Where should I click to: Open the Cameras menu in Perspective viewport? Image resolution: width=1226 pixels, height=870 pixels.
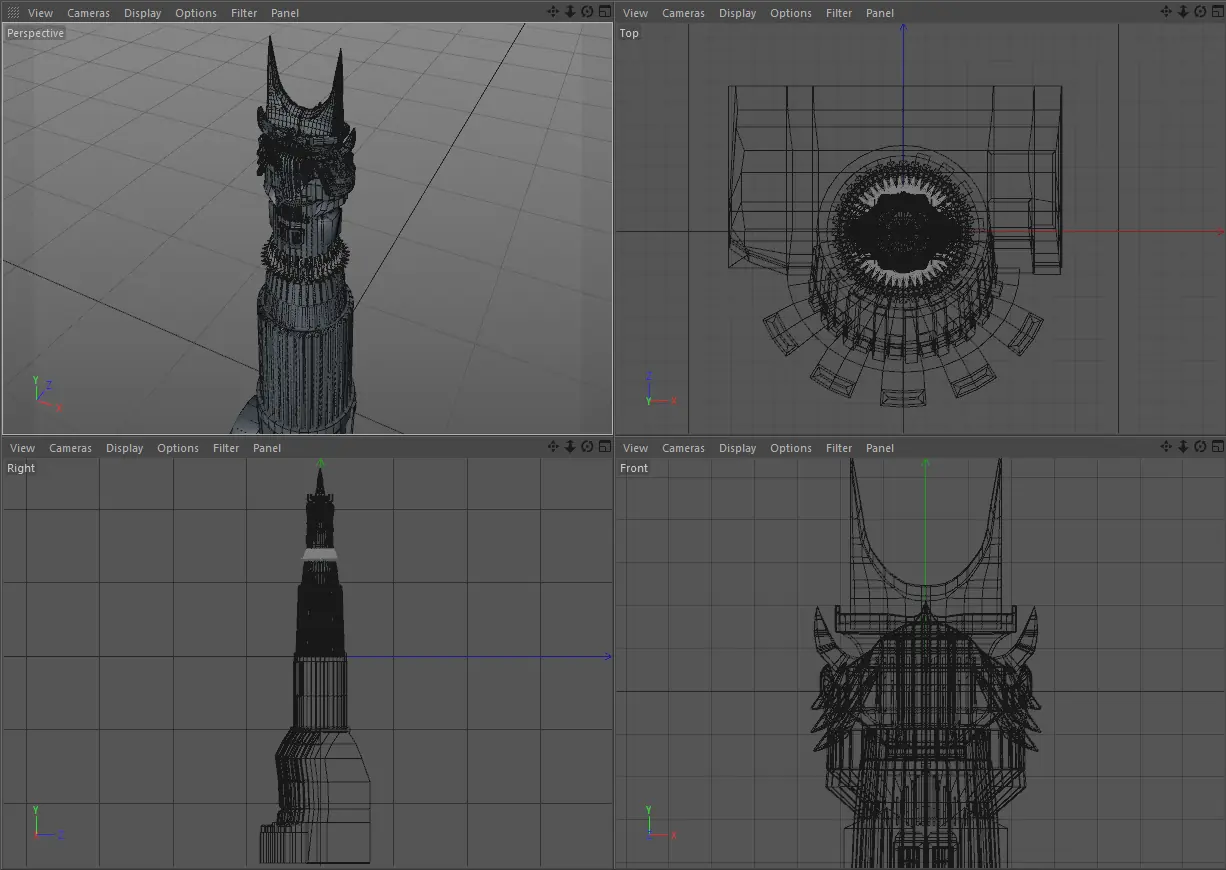[x=89, y=13]
